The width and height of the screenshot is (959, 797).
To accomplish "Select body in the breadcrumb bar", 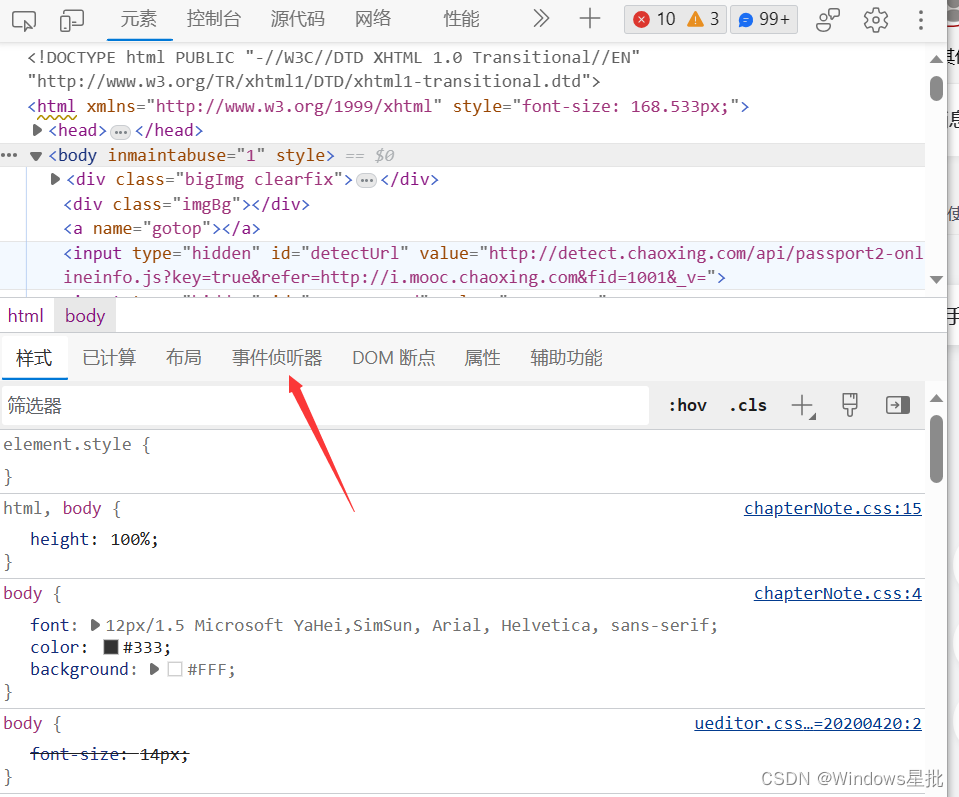I will coord(85,316).
